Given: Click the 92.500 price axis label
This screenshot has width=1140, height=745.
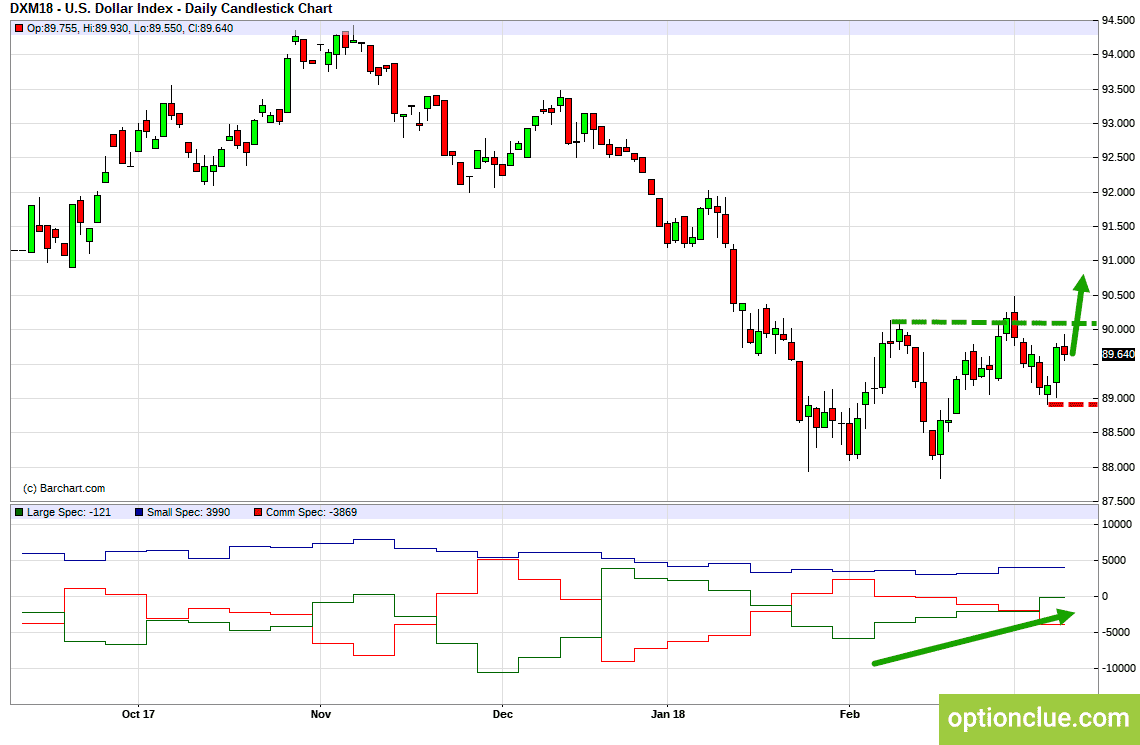Looking at the screenshot, I should [1119, 158].
